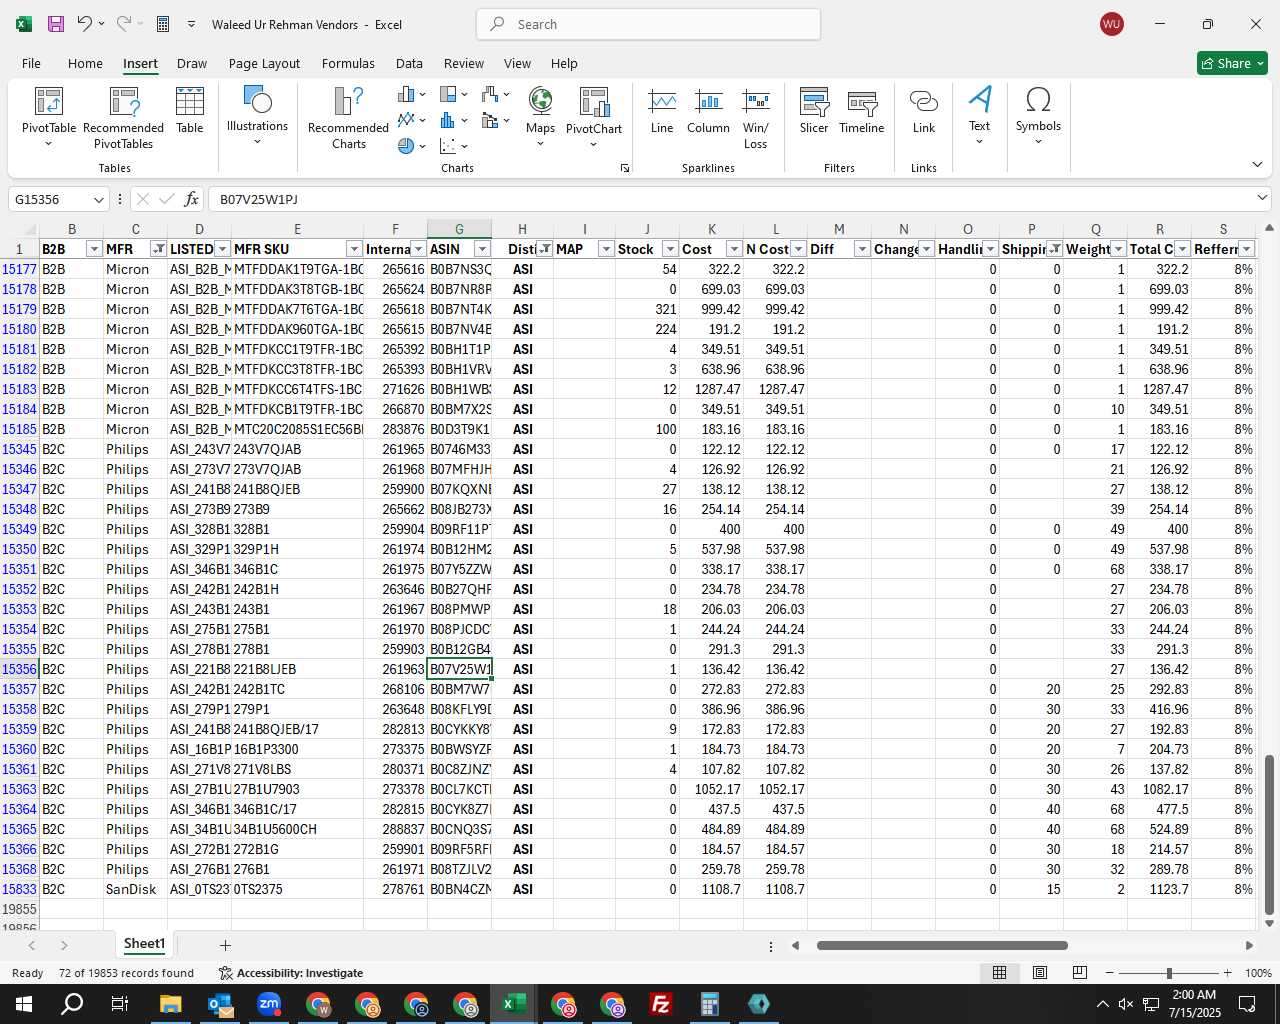Save the workbook

point(56,24)
